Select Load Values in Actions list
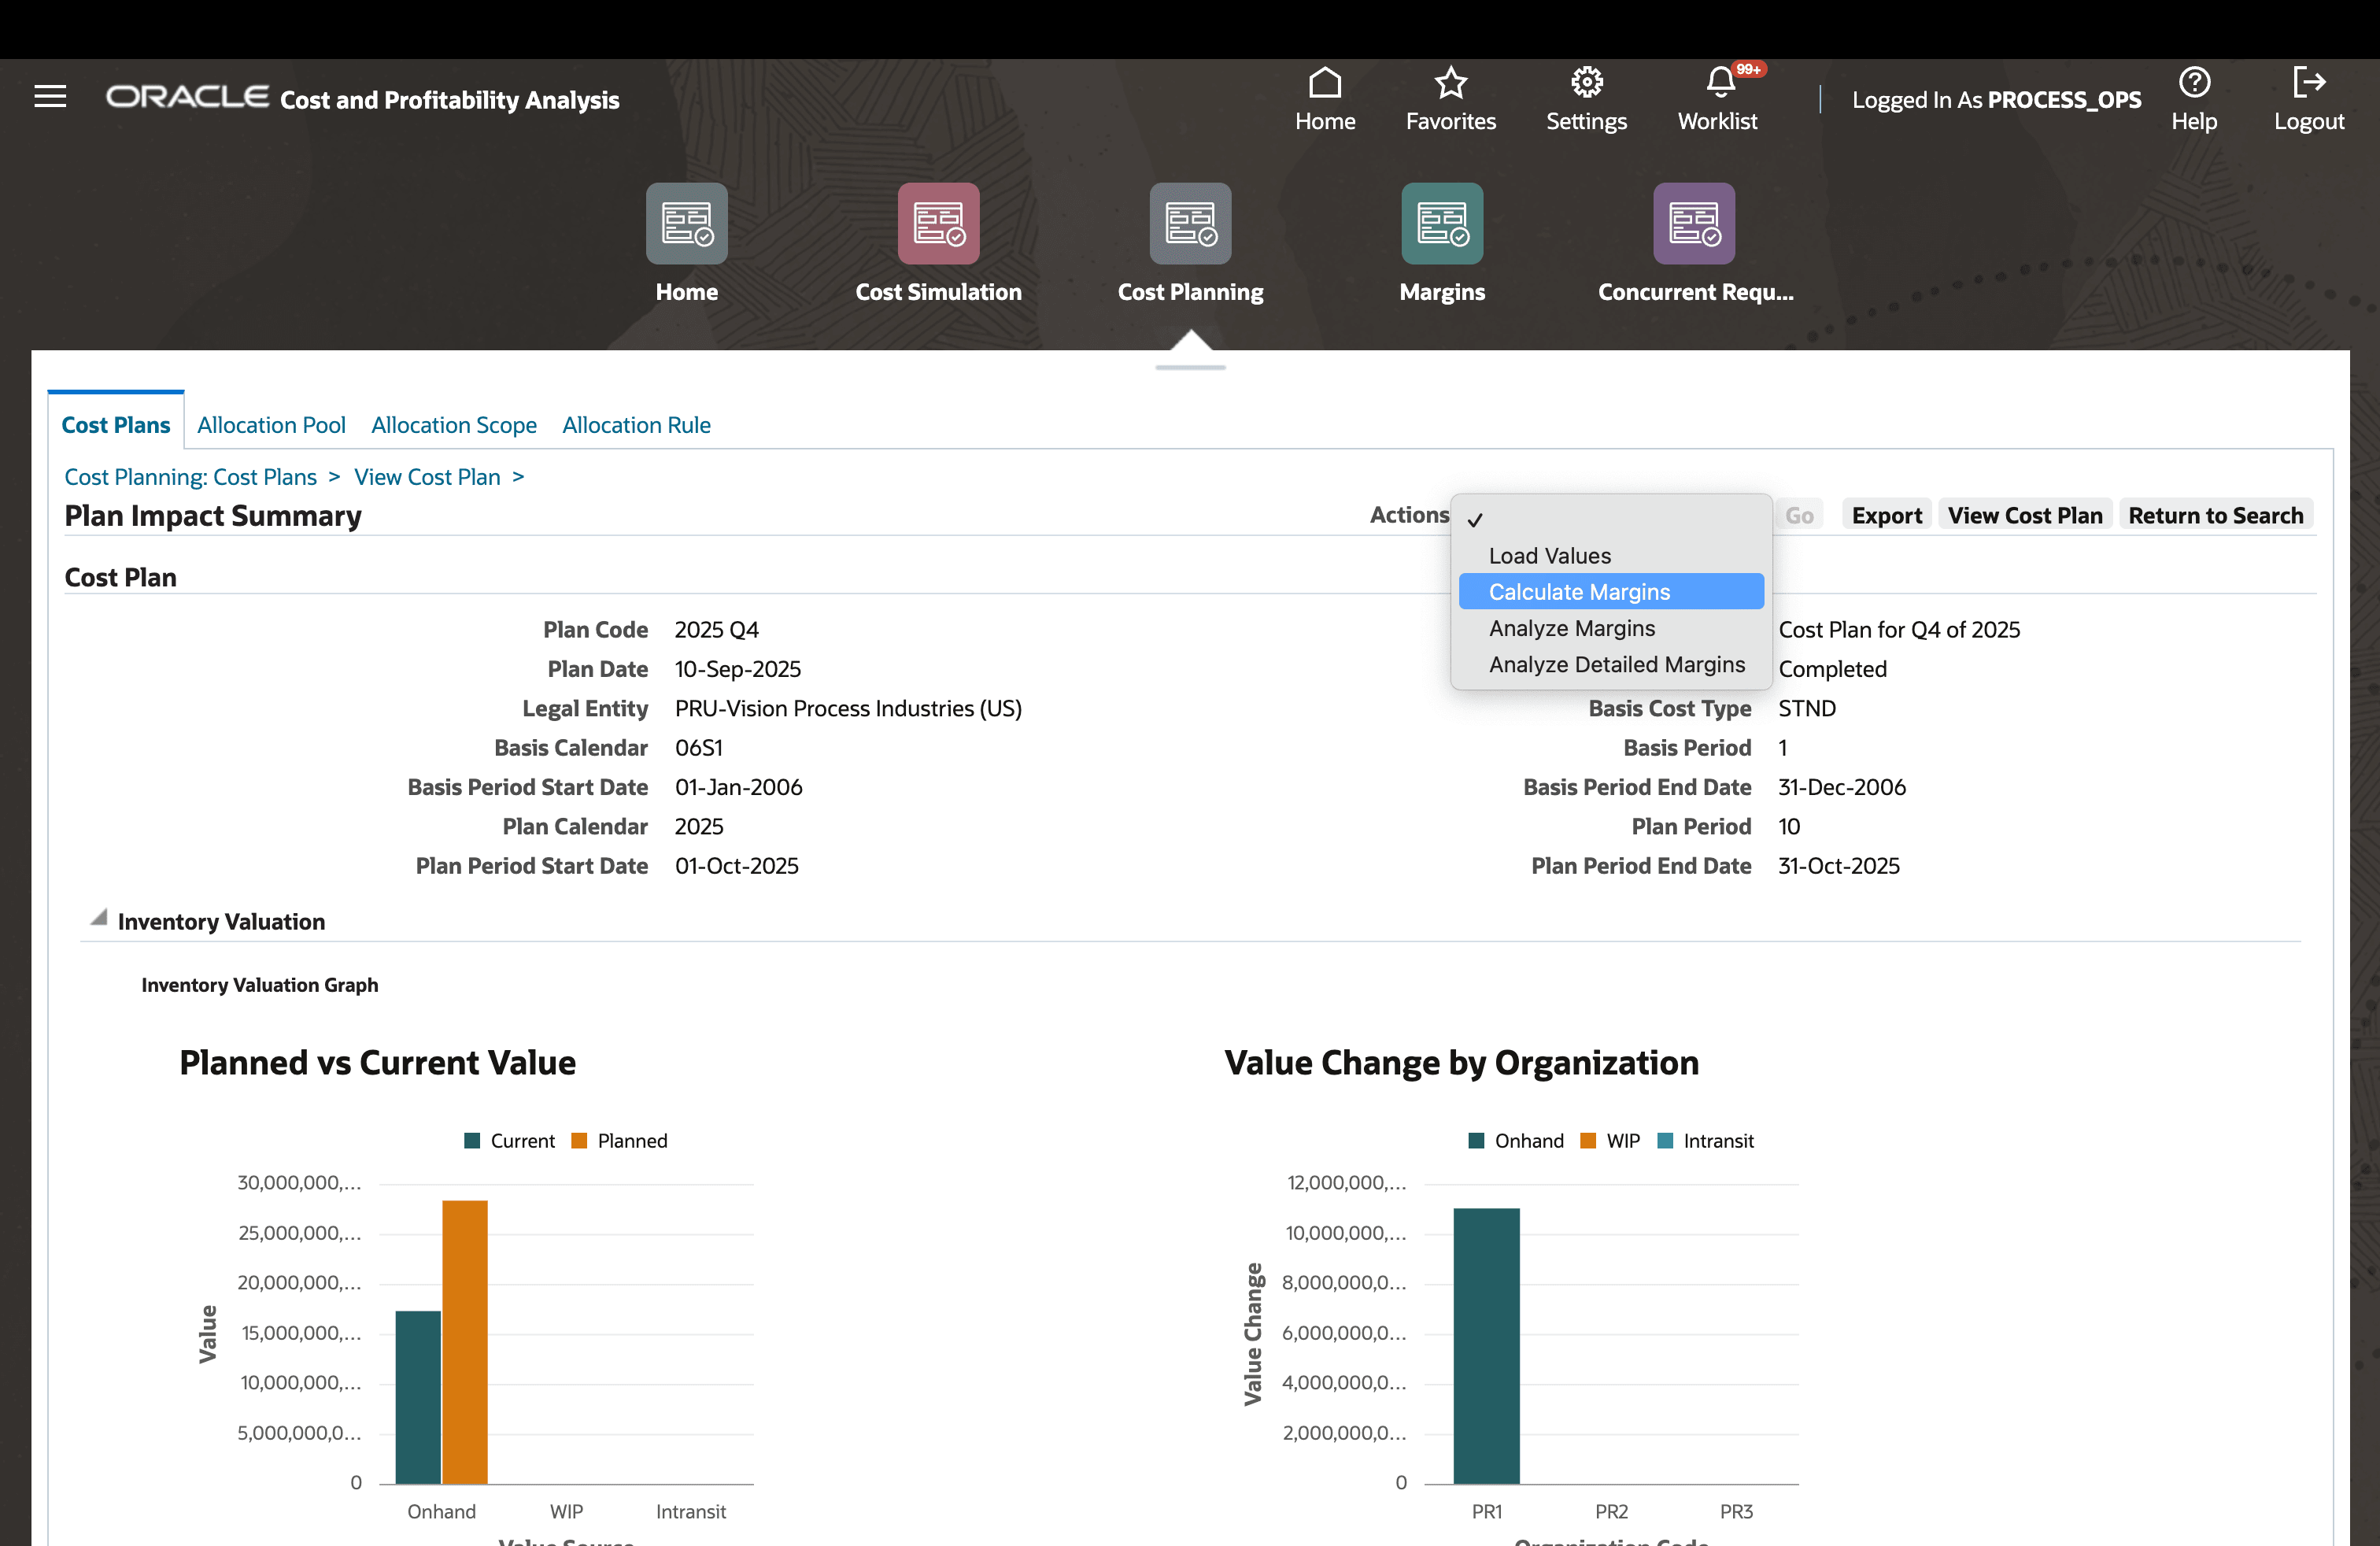The width and height of the screenshot is (2380, 1546). [1549, 556]
